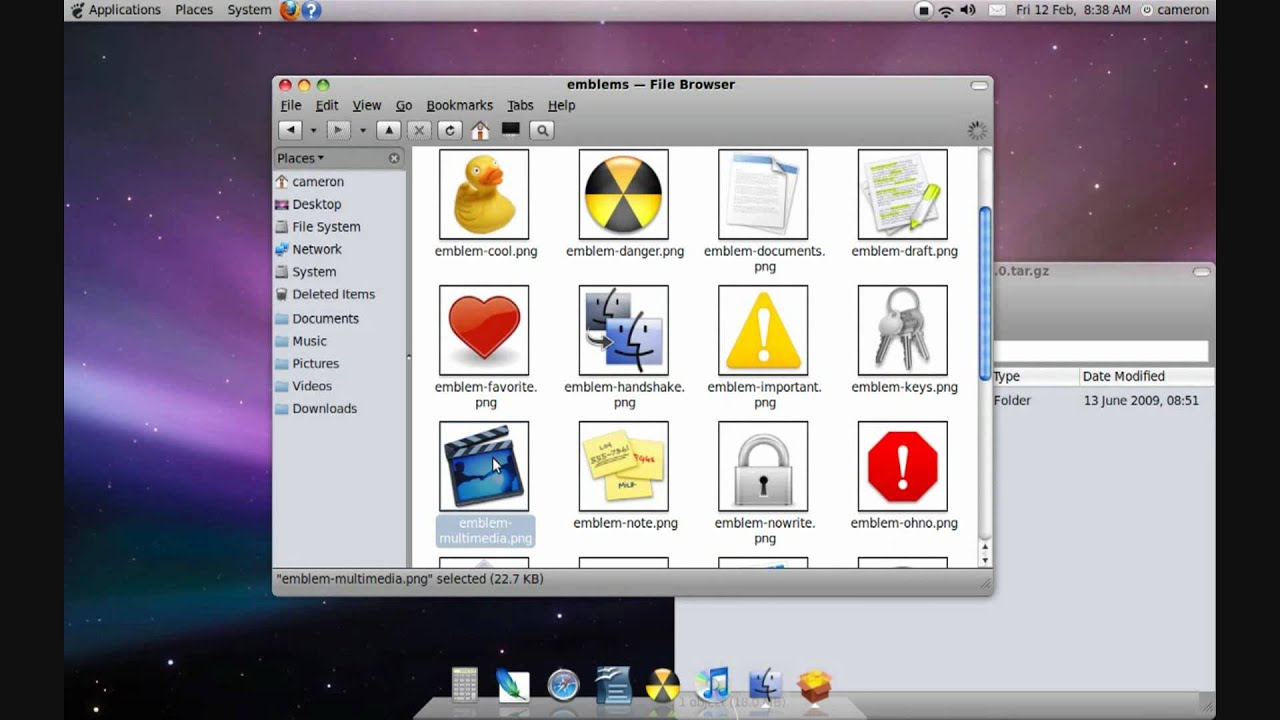Click the File Browser vertical scrollbar
Viewport: 1280px width, 720px height.
tap(985, 293)
